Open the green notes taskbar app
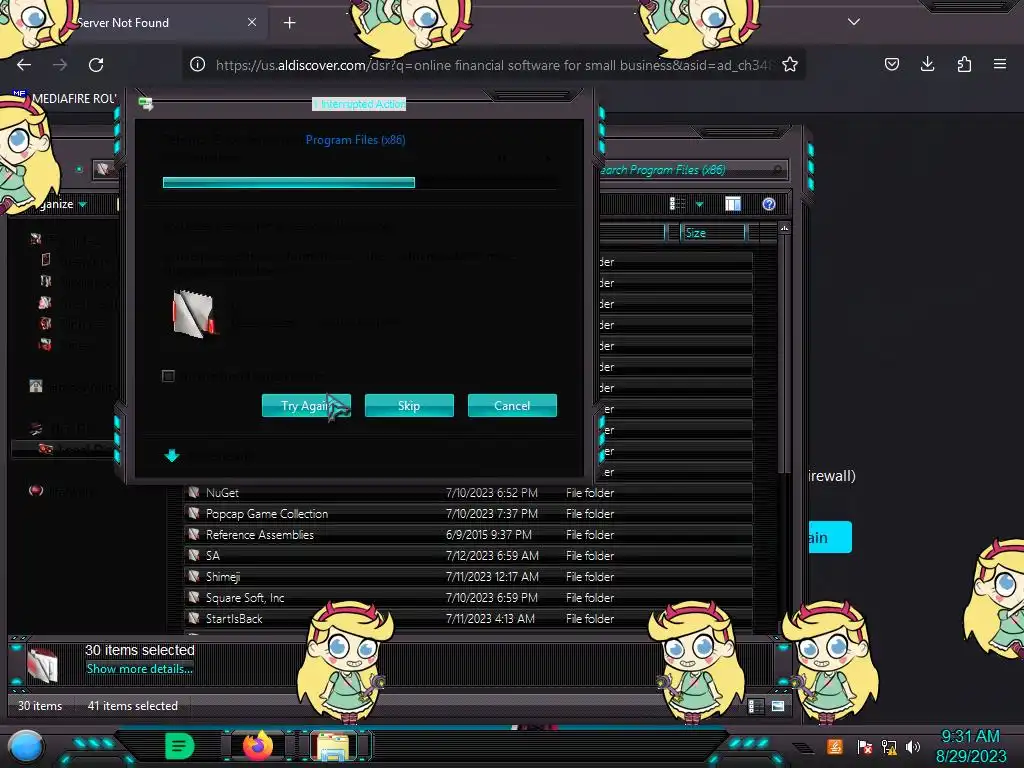 180,746
